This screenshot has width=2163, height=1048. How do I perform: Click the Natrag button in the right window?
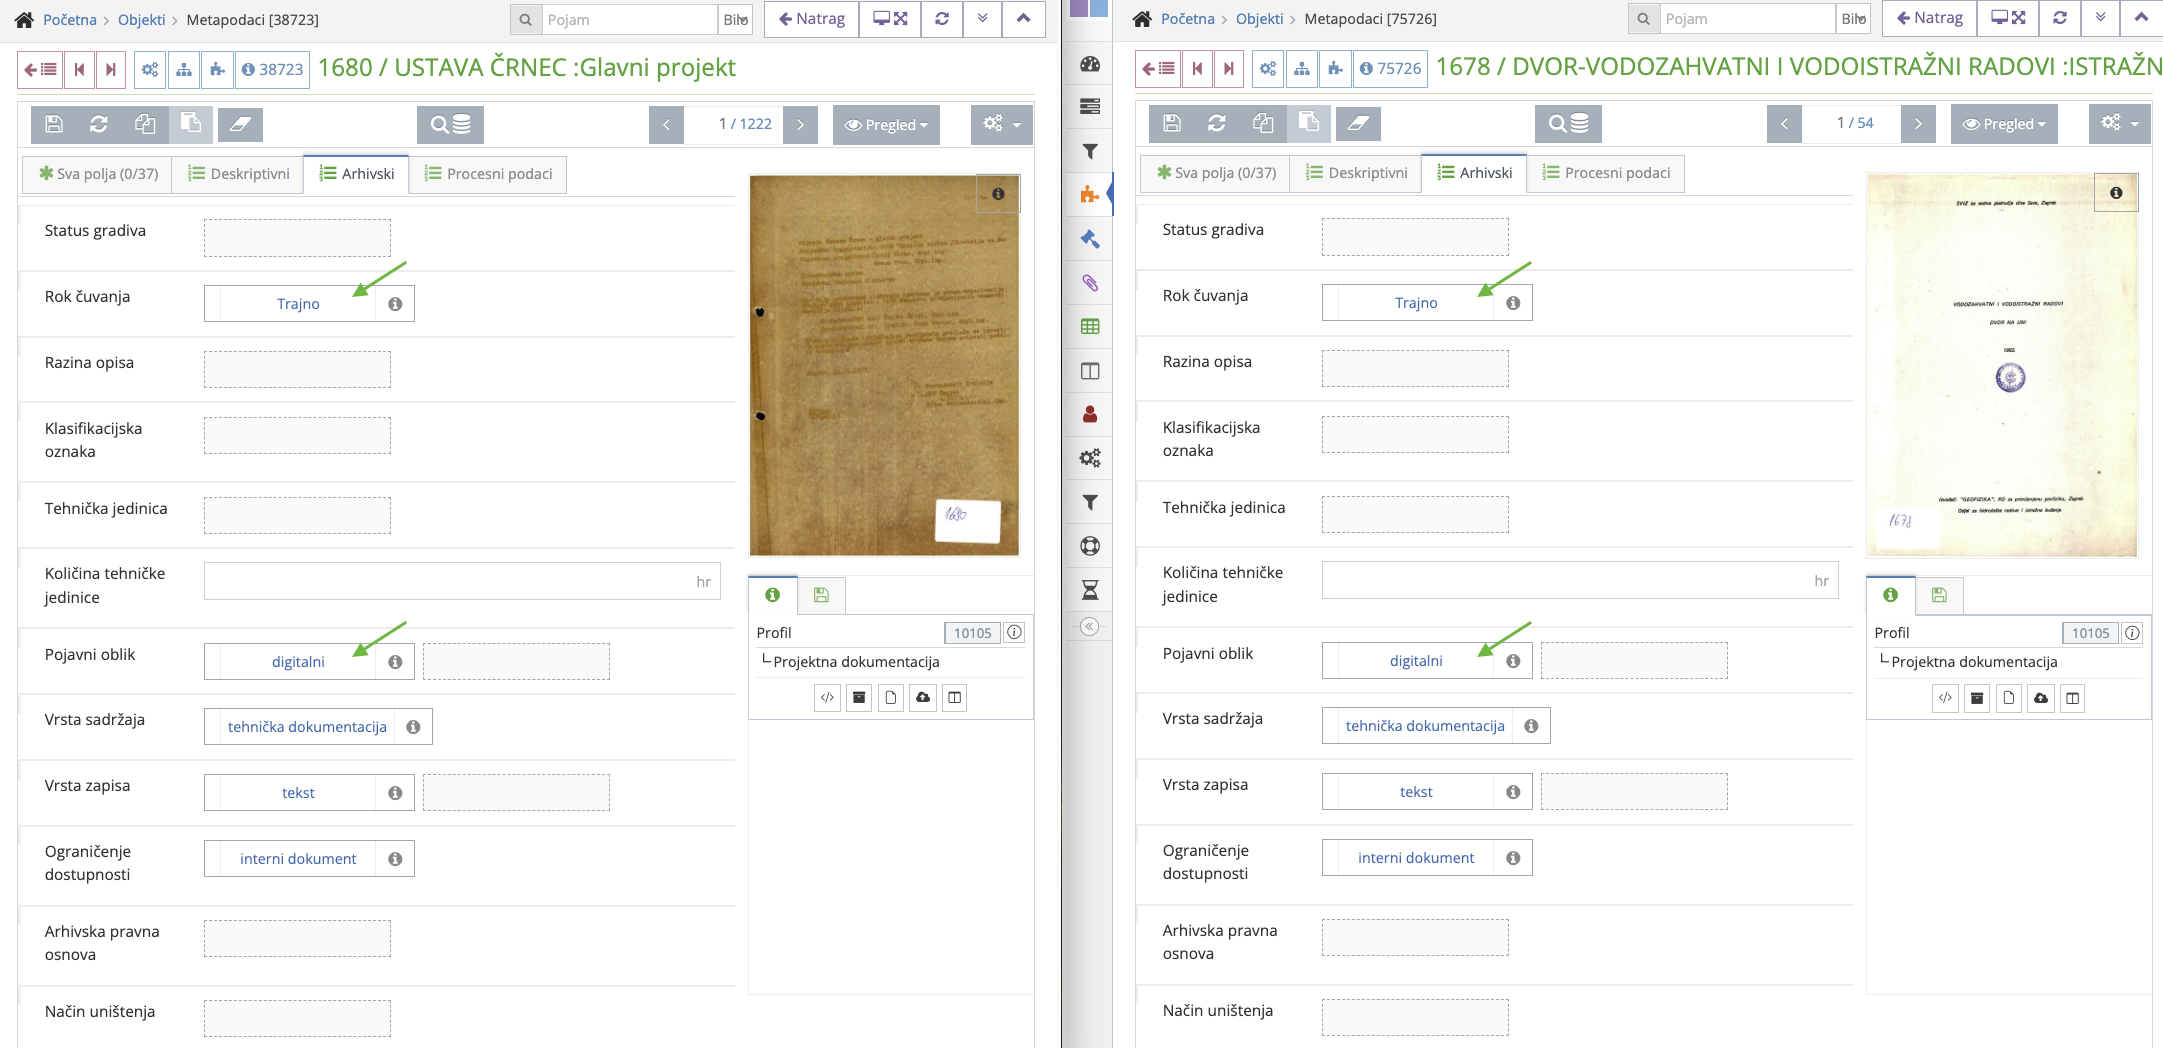pyautogui.click(x=1929, y=18)
